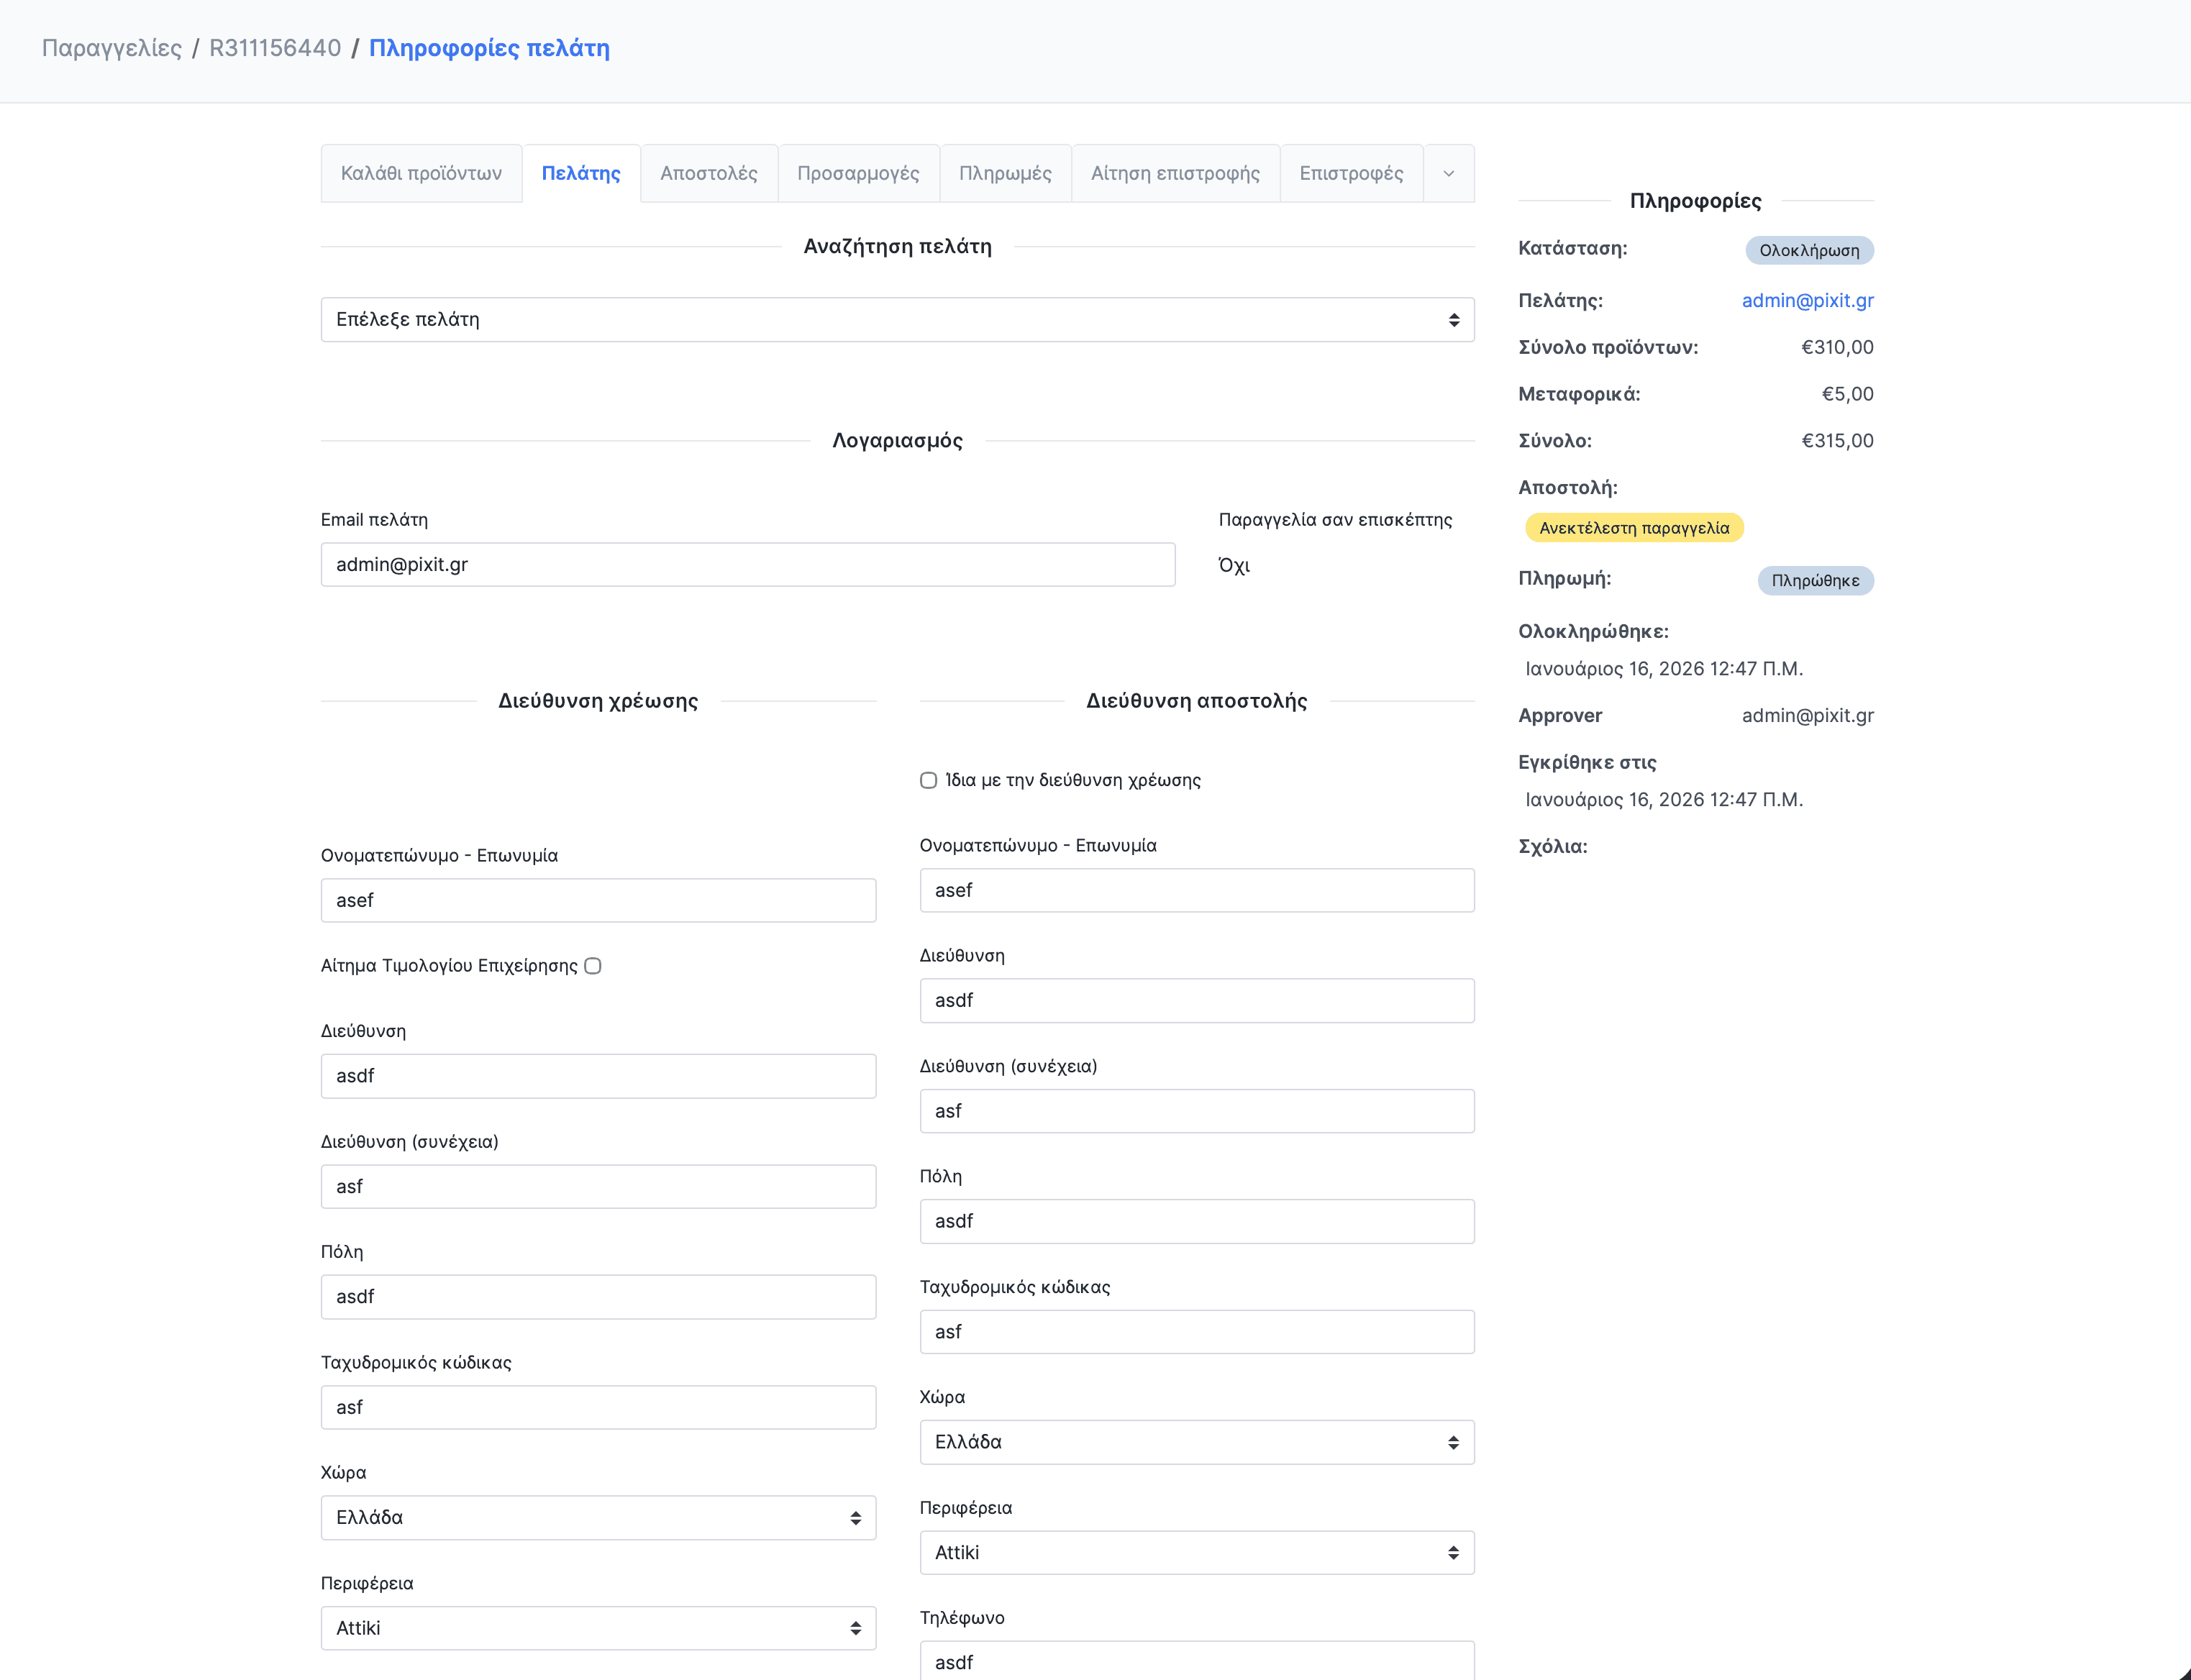Enable 'Αίτημα Τιμολογίου Επιχείρησης' checkbox
The height and width of the screenshot is (1680, 2191).
pos(593,966)
